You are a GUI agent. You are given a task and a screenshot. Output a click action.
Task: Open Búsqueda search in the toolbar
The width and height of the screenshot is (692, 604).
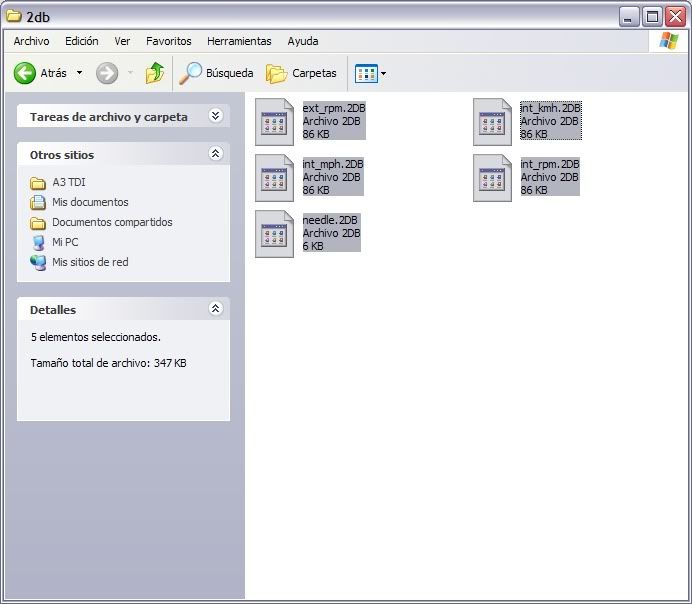click(216, 73)
